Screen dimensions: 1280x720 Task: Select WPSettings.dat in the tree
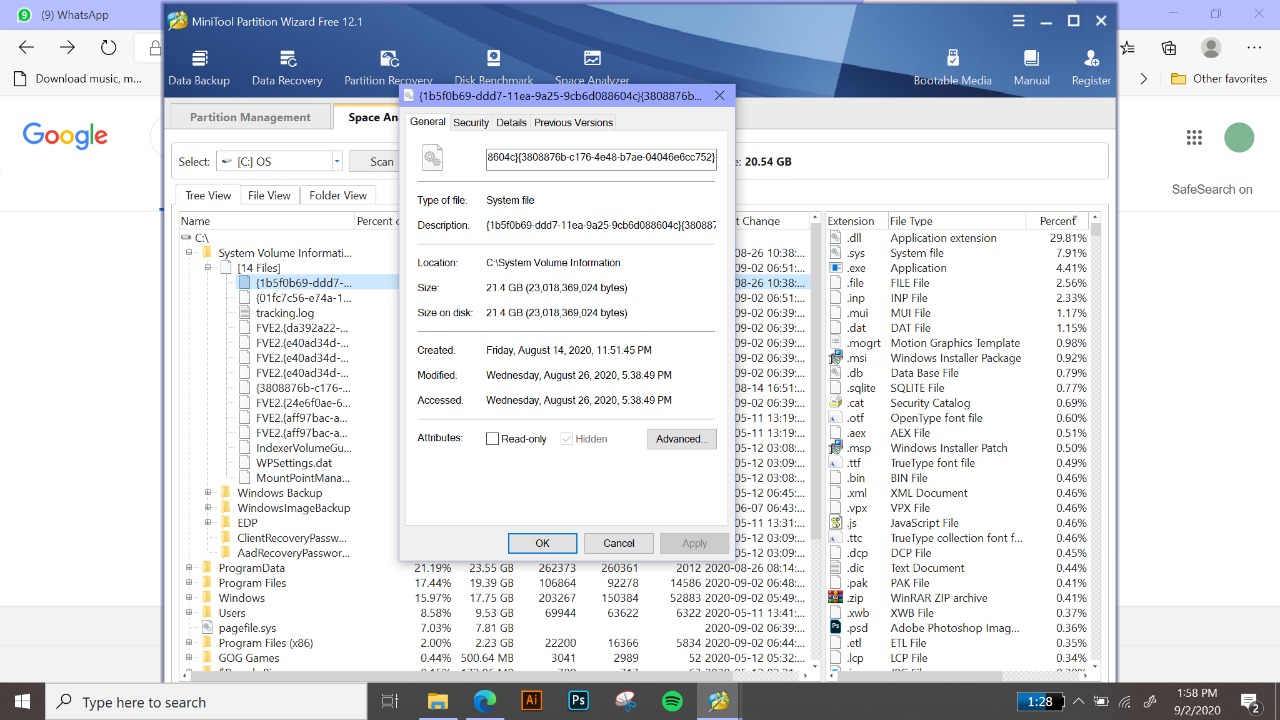coord(294,463)
